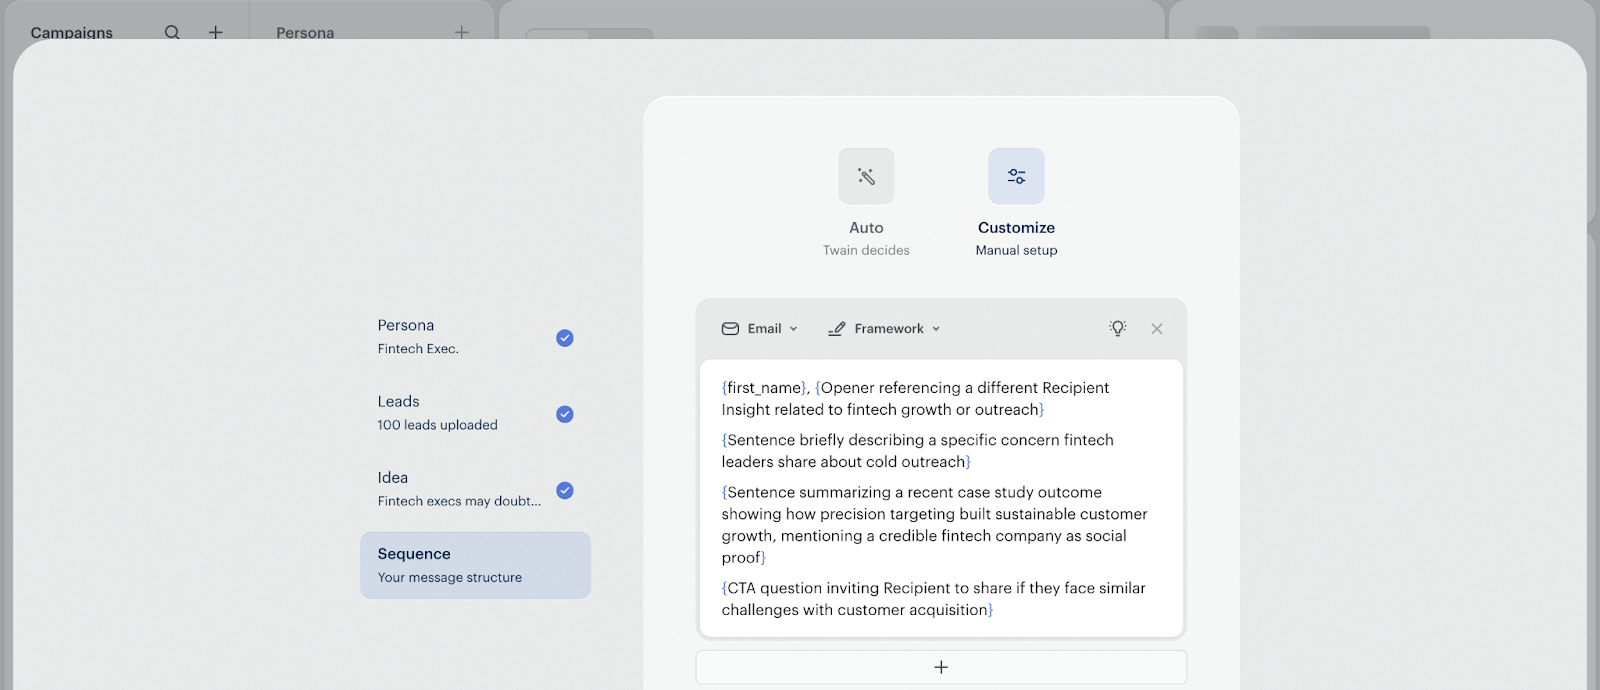Click the Framework pencil icon
The width and height of the screenshot is (1600, 690).
pos(837,328)
